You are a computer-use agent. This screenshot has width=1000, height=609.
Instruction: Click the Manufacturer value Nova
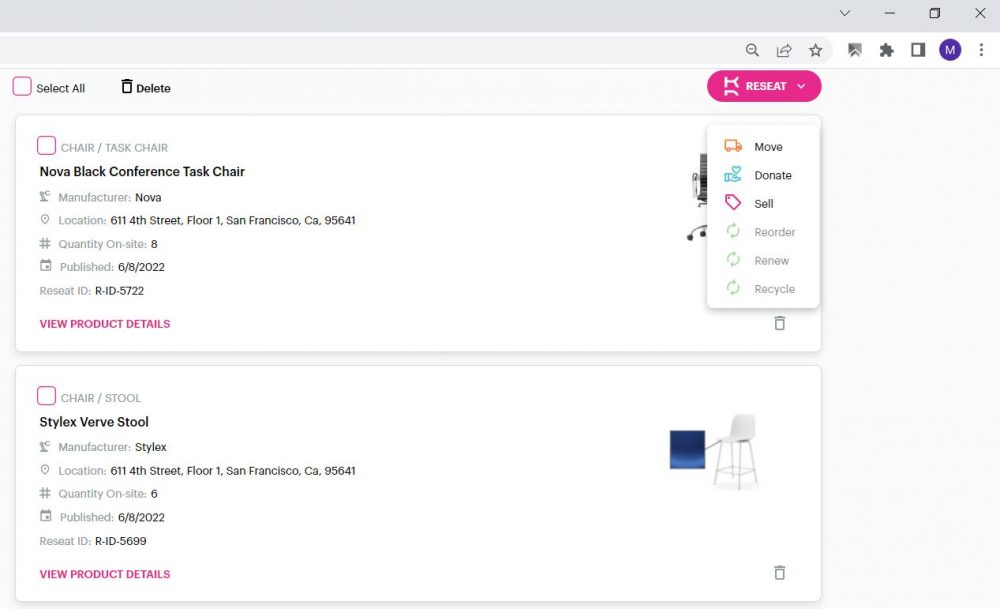[148, 198]
